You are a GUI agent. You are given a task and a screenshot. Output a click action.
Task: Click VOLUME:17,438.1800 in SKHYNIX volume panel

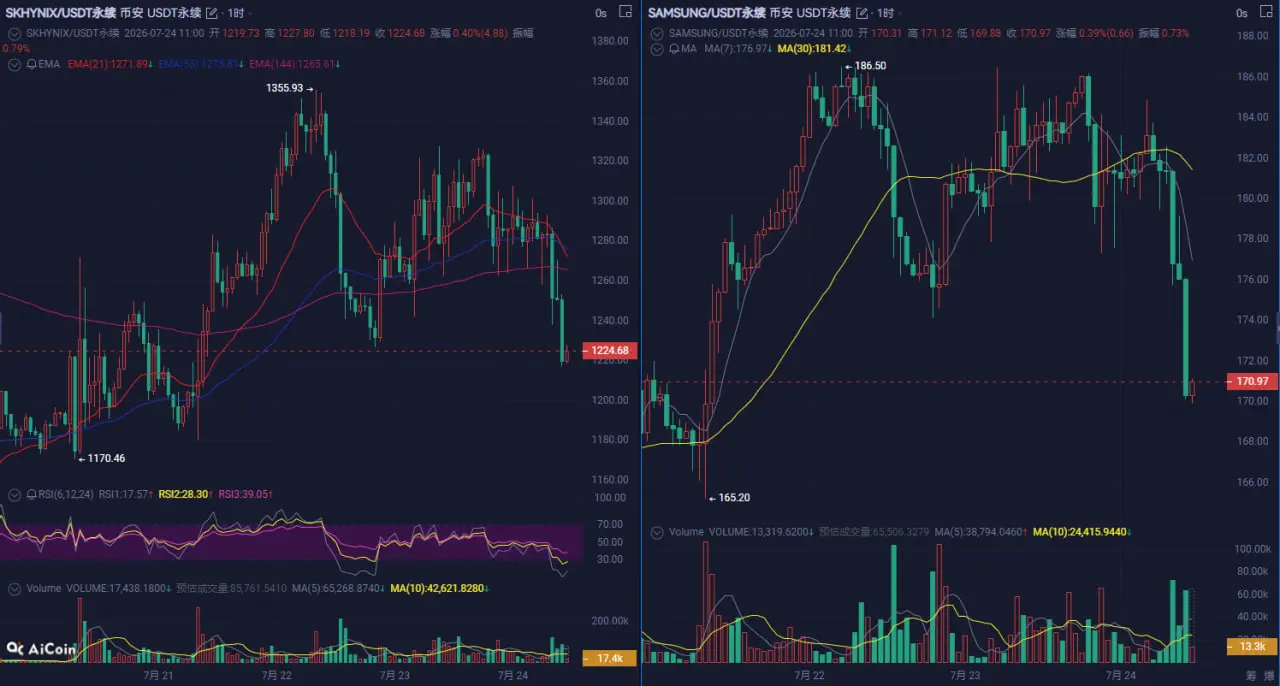pos(120,589)
